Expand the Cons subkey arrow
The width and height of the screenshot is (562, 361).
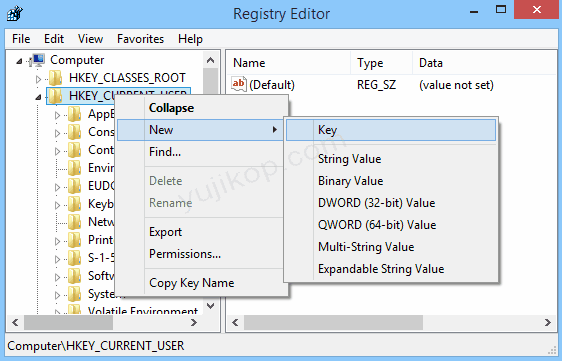click(57, 133)
